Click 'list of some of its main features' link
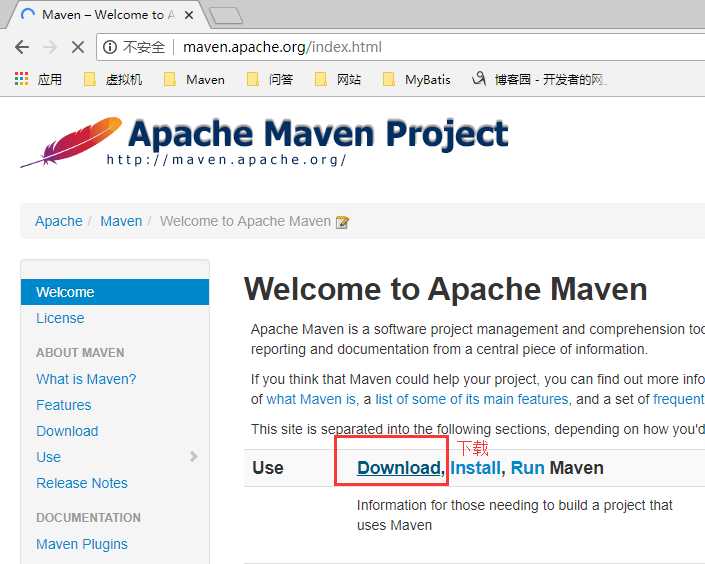 click(x=473, y=399)
